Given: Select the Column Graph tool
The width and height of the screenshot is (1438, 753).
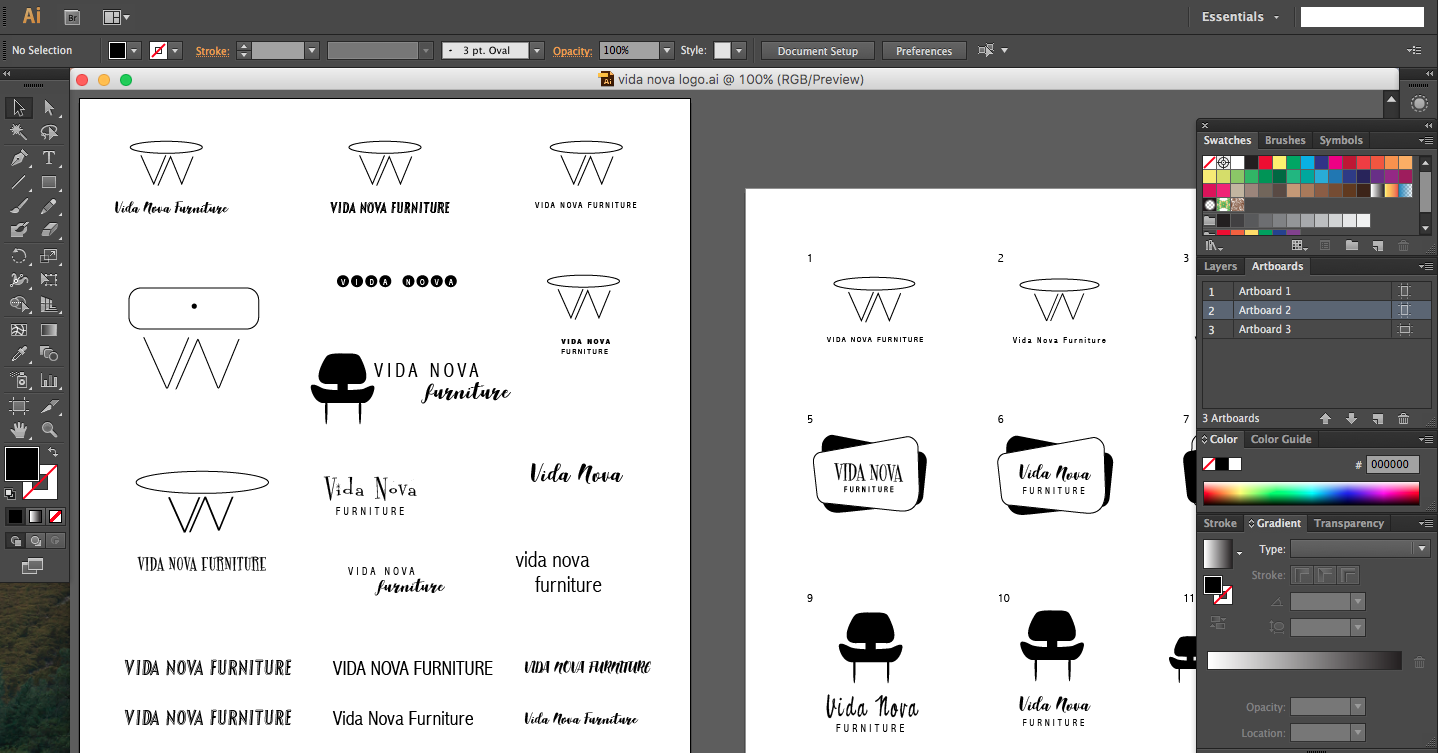Looking at the screenshot, I should pyautogui.click(x=49, y=380).
